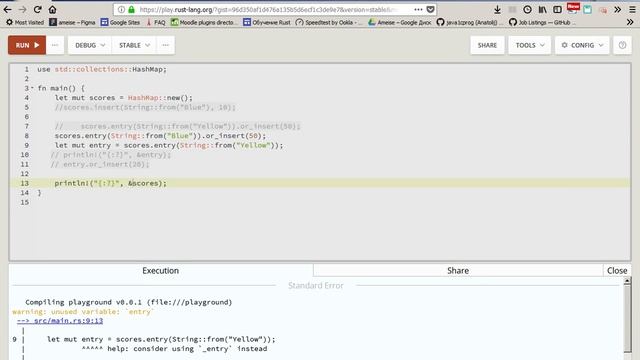Open the page actions three-dots menu
Screen dimensions: 640x360
(418, 9)
